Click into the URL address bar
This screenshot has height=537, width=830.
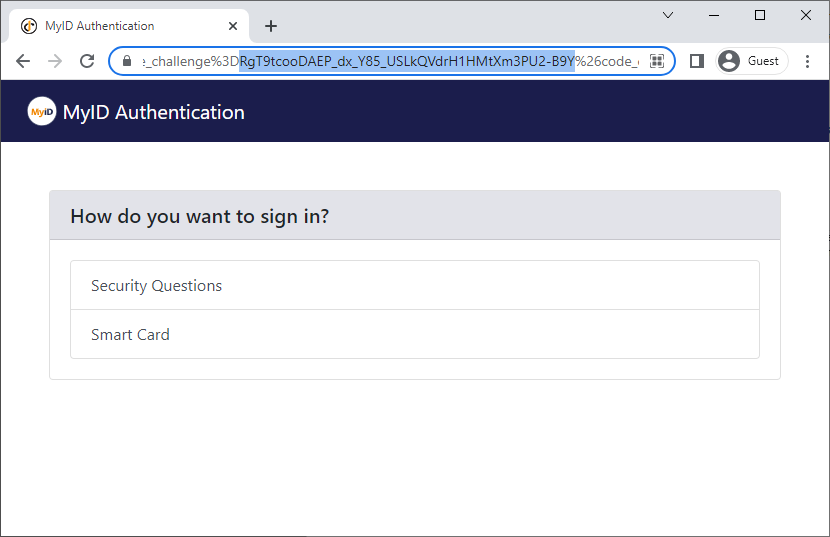[x=392, y=61]
